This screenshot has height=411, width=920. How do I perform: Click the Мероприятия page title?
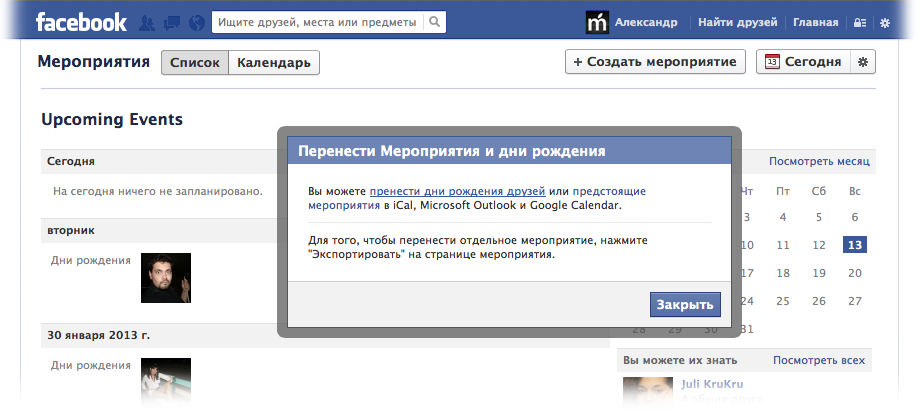(94, 62)
